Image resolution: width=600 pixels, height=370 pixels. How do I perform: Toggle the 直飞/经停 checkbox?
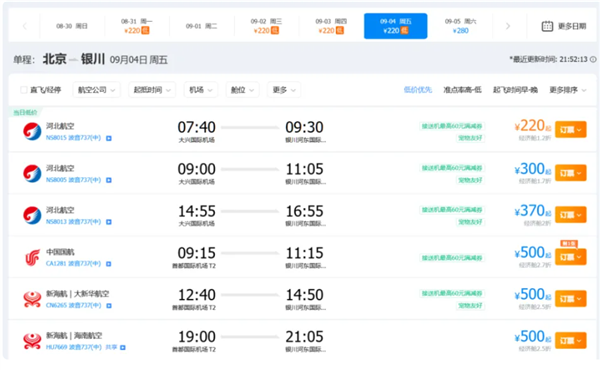click(x=24, y=90)
